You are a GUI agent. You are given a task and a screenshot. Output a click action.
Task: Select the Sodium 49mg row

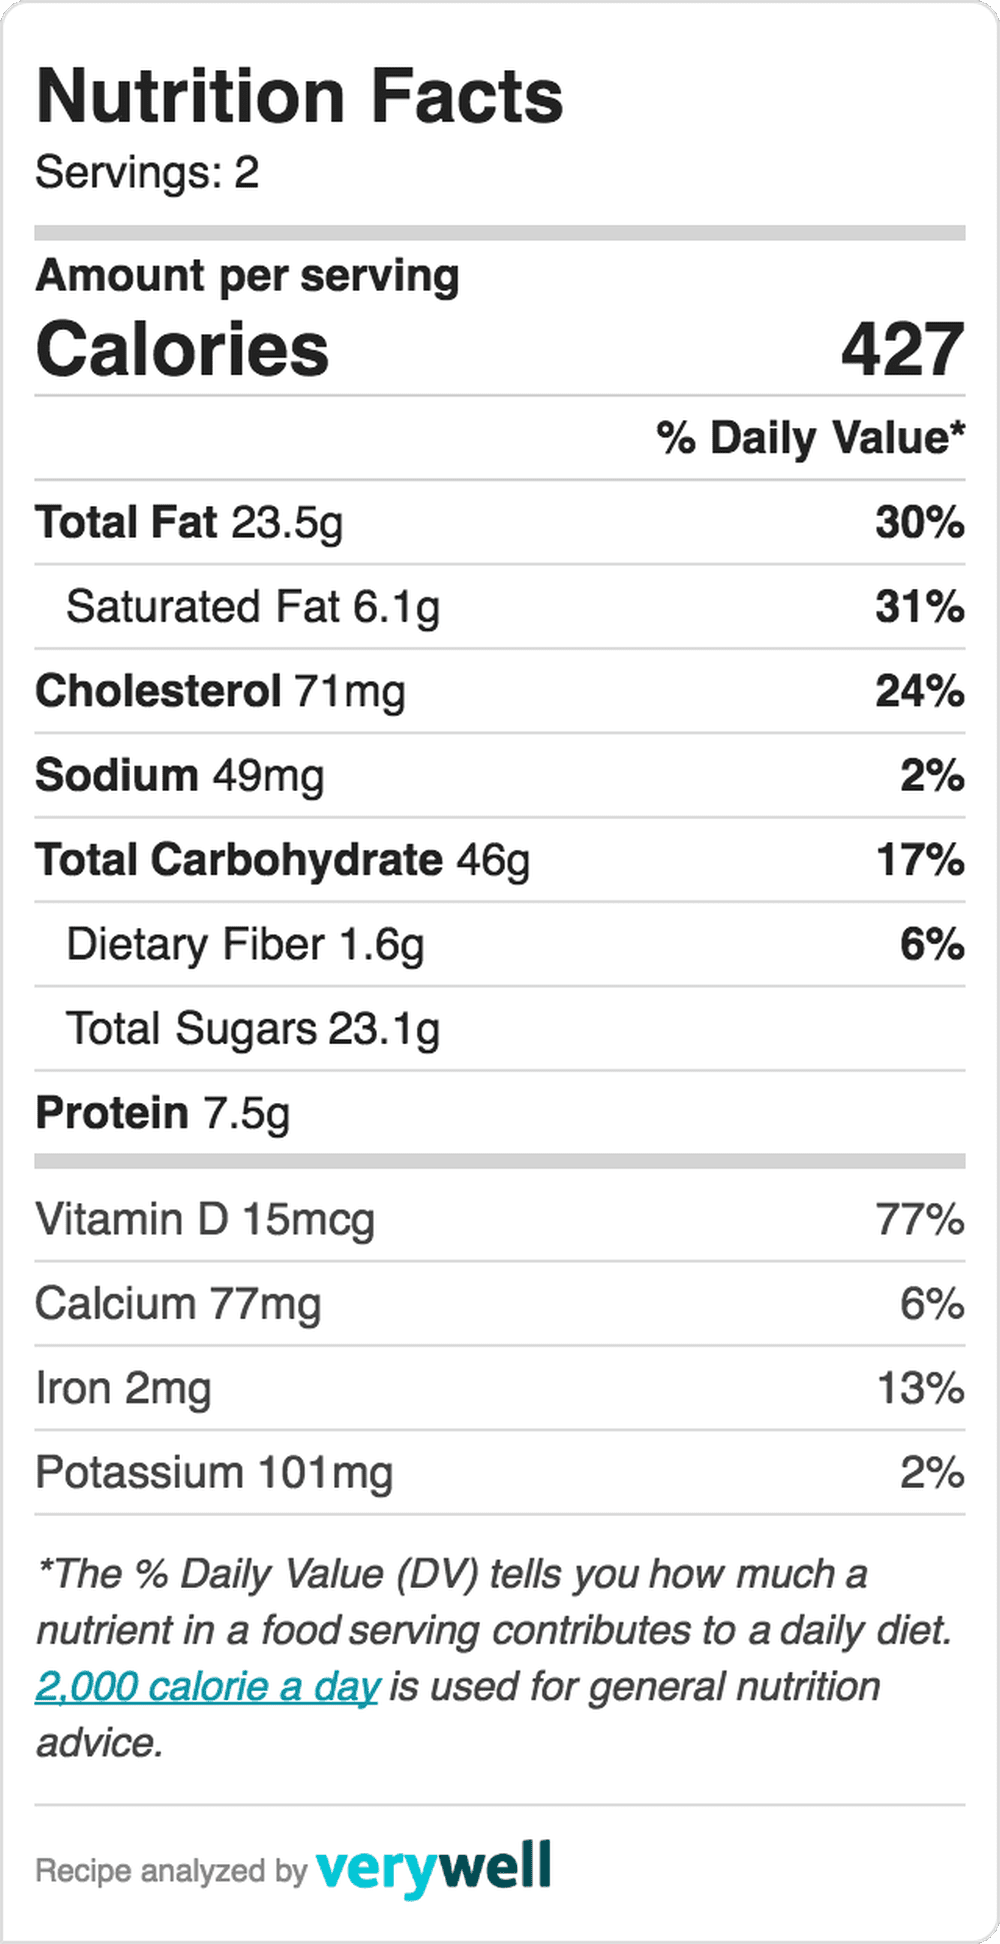(x=500, y=775)
